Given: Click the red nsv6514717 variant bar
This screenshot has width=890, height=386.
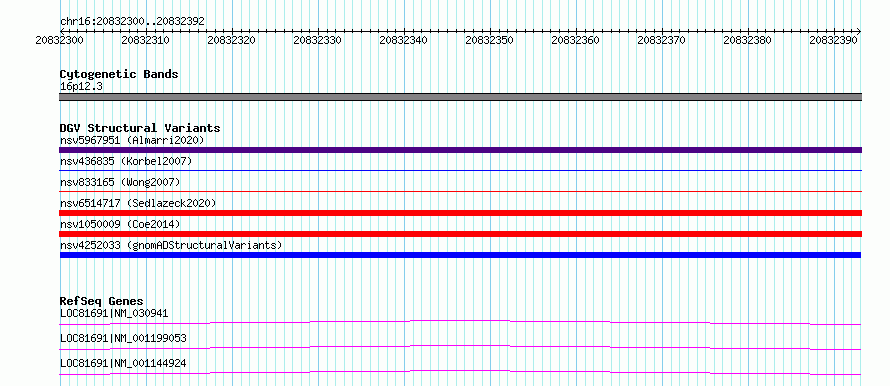Looking at the screenshot, I should pos(460,213).
